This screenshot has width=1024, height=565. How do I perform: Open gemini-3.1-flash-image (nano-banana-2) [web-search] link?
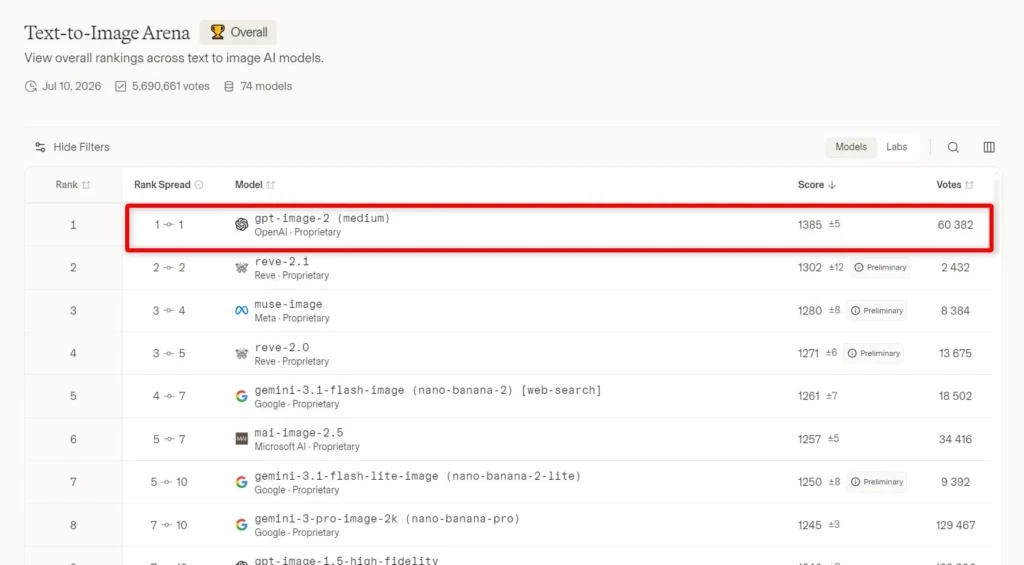coord(428,390)
